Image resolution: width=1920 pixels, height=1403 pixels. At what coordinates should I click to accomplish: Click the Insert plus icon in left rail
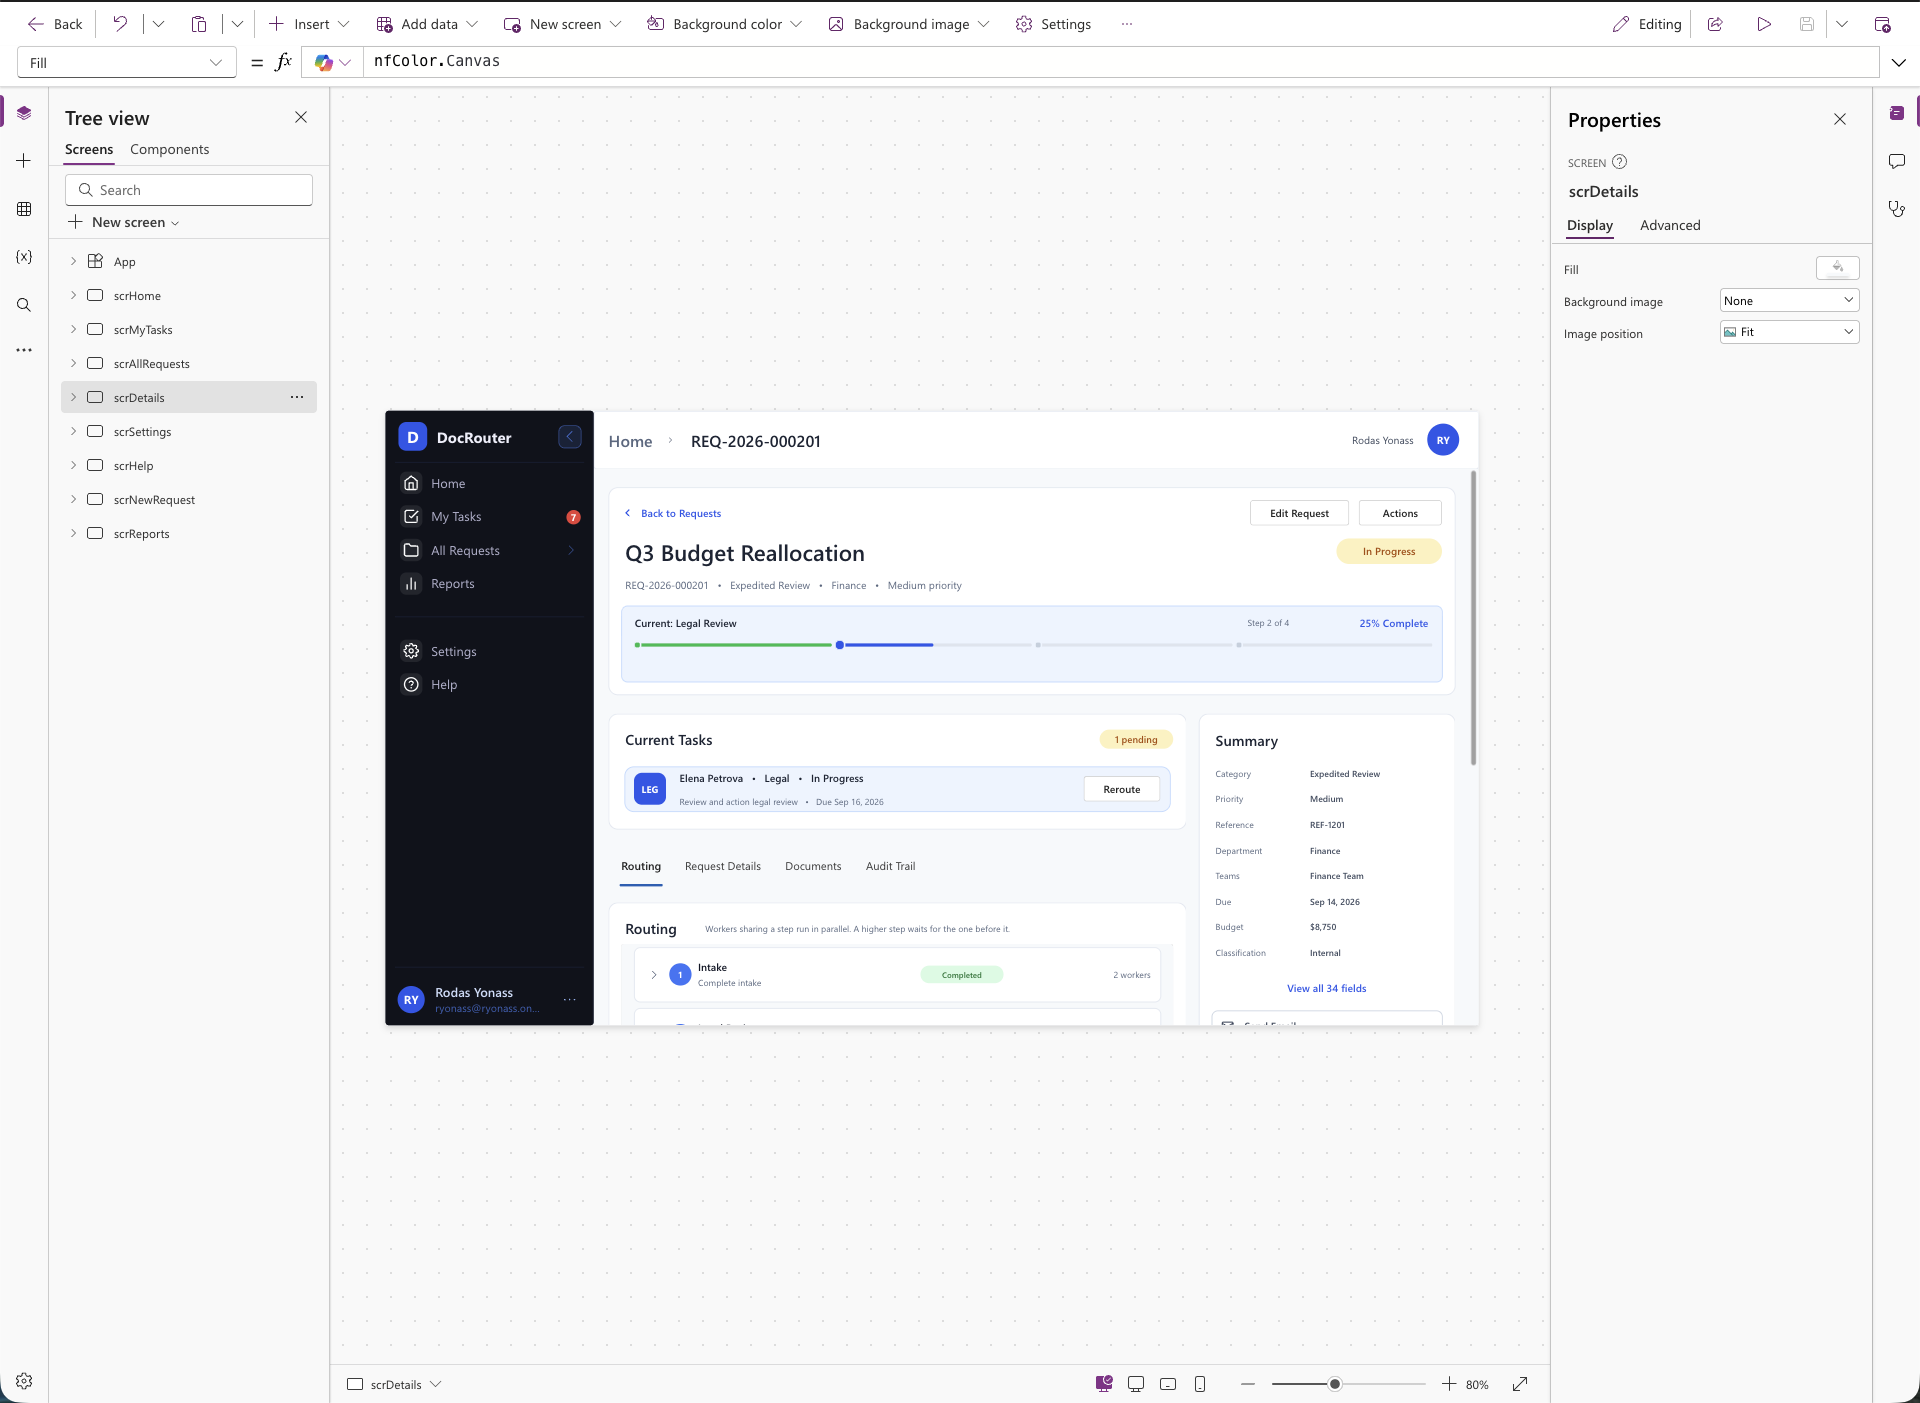tap(24, 161)
